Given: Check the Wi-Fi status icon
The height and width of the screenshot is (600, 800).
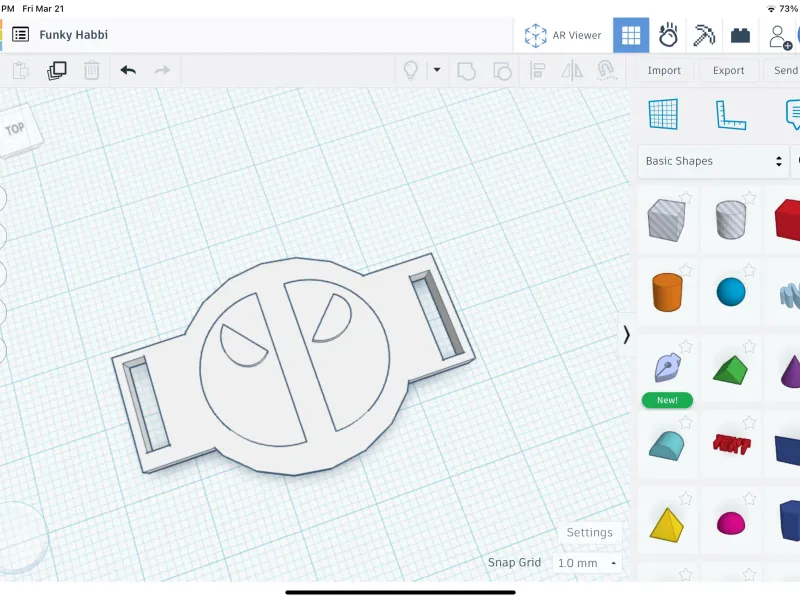Looking at the screenshot, I should pyautogui.click(x=770, y=9).
